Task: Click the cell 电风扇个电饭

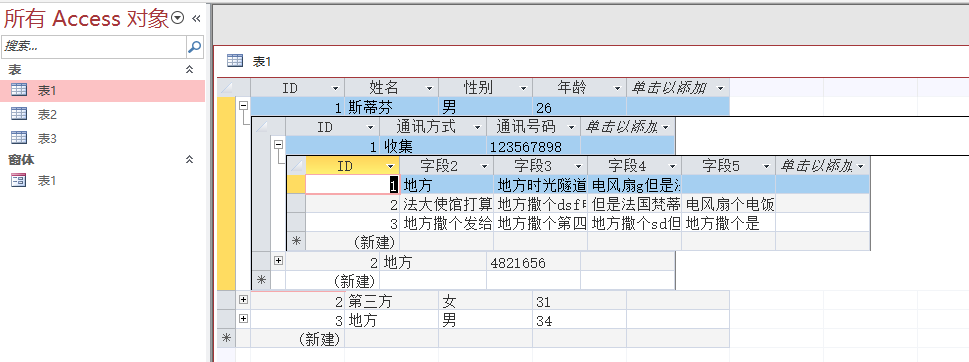Action: [x=728, y=204]
